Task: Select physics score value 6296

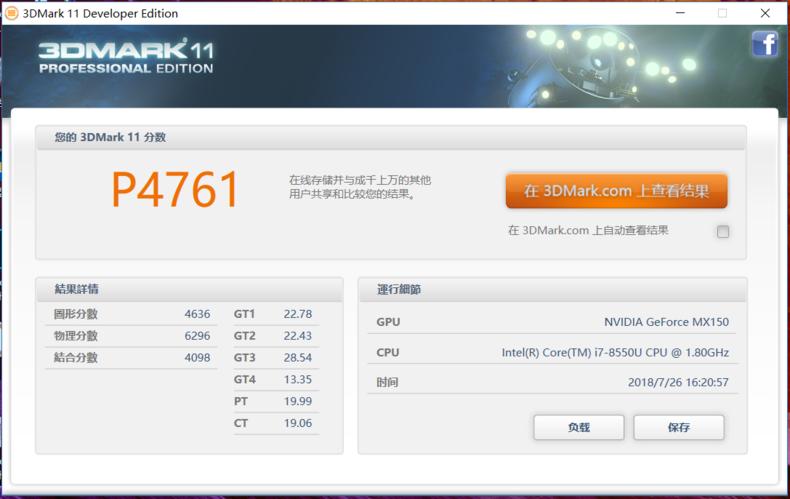Action: (x=197, y=336)
